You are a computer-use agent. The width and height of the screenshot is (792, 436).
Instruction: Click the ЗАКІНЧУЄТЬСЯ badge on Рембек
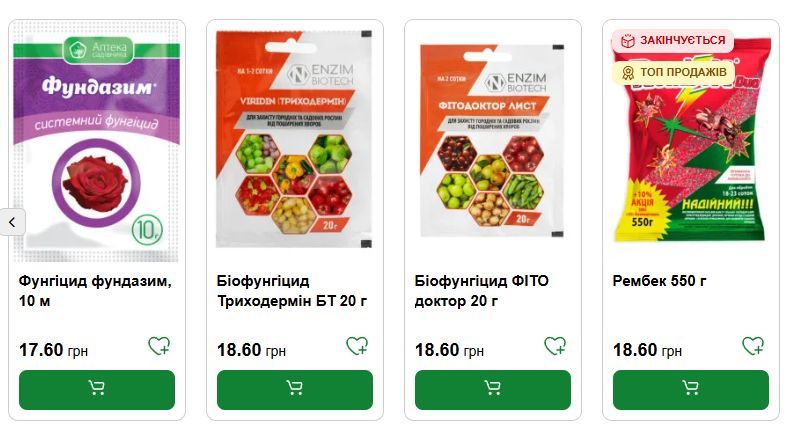tap(673, 40)
